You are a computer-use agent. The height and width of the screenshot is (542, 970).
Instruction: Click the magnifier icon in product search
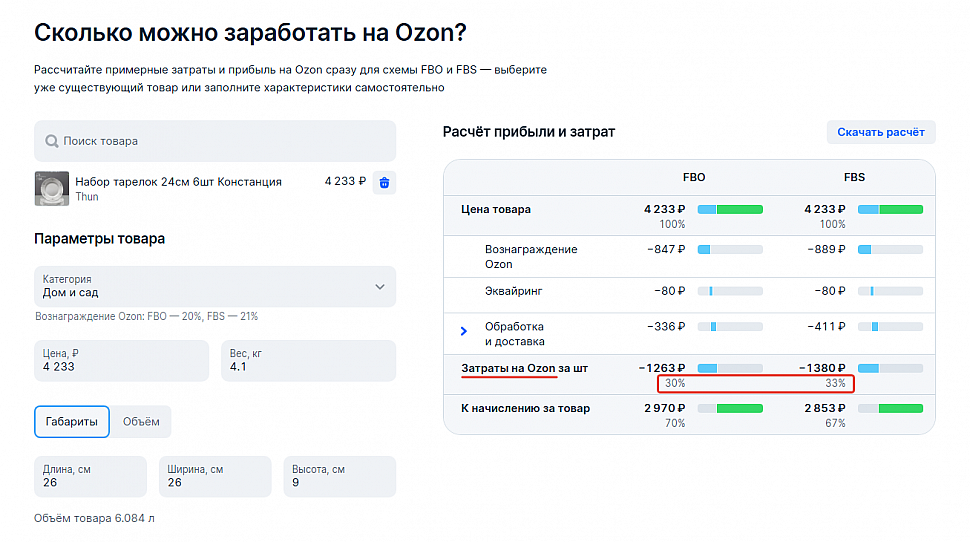[52, 141]
